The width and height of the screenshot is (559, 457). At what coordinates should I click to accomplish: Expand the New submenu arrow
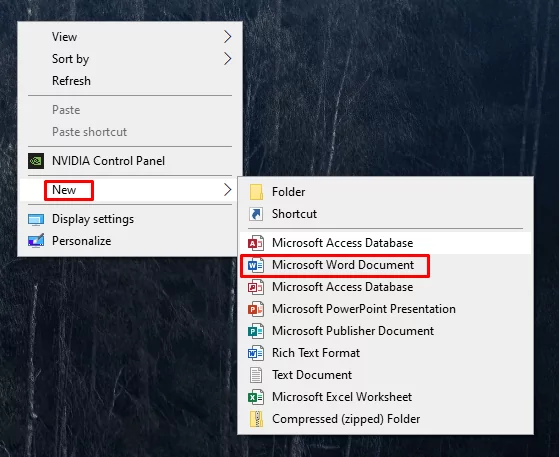tap(227, 190)
